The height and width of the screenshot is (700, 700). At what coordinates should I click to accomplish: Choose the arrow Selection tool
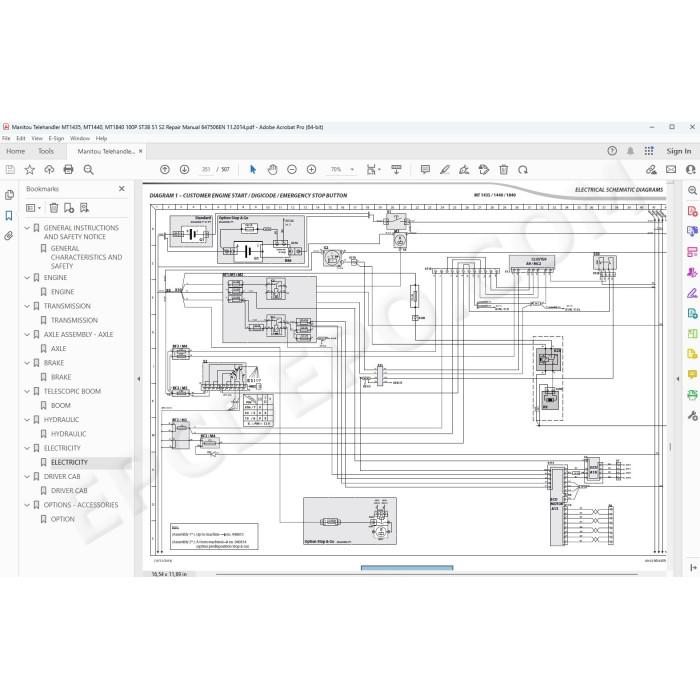(x=253, y=170)
